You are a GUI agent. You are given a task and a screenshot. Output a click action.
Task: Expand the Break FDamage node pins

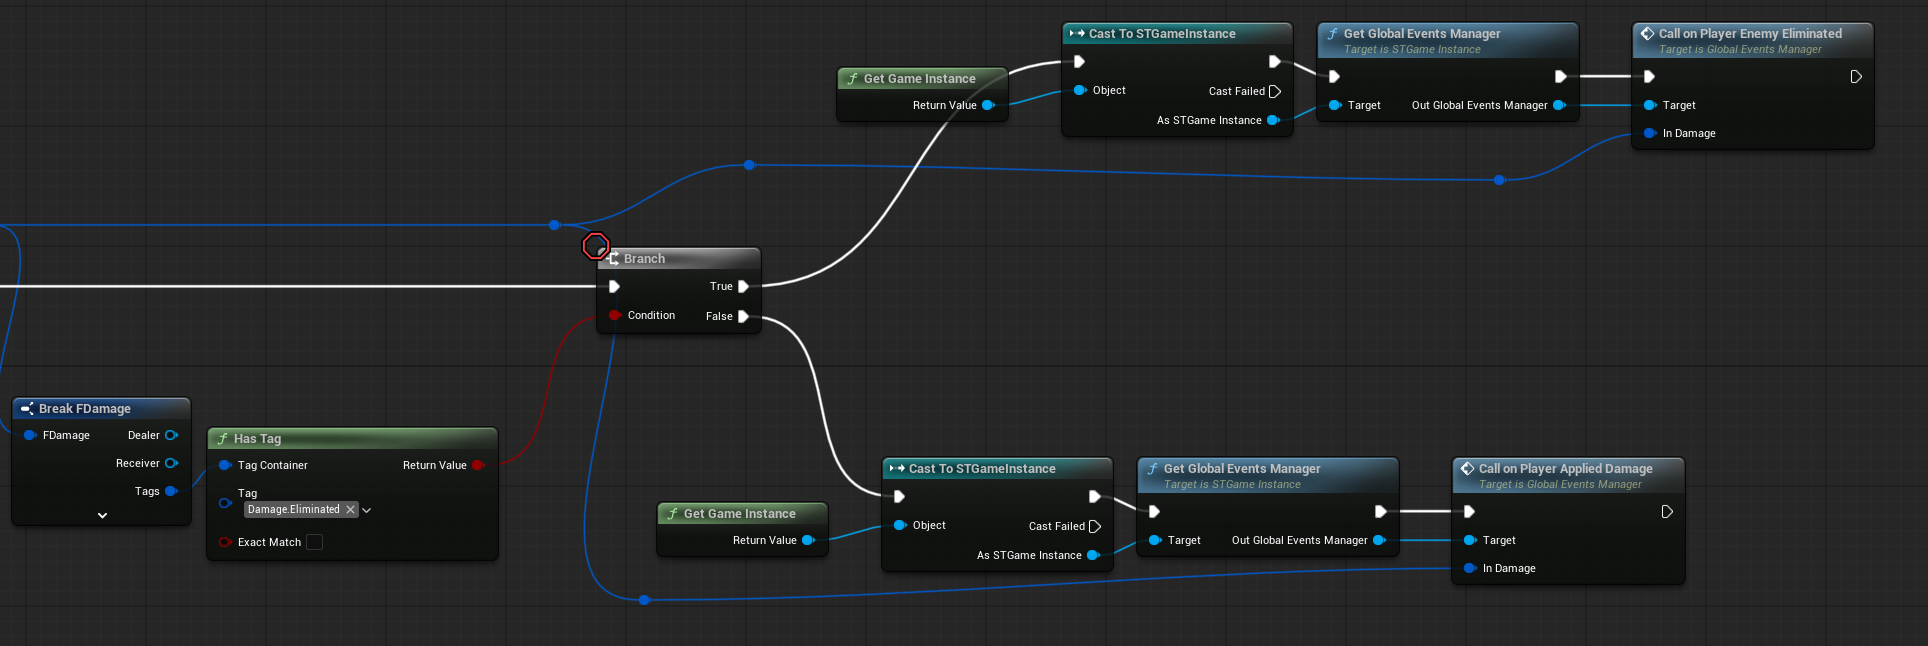tap(102, 515)
